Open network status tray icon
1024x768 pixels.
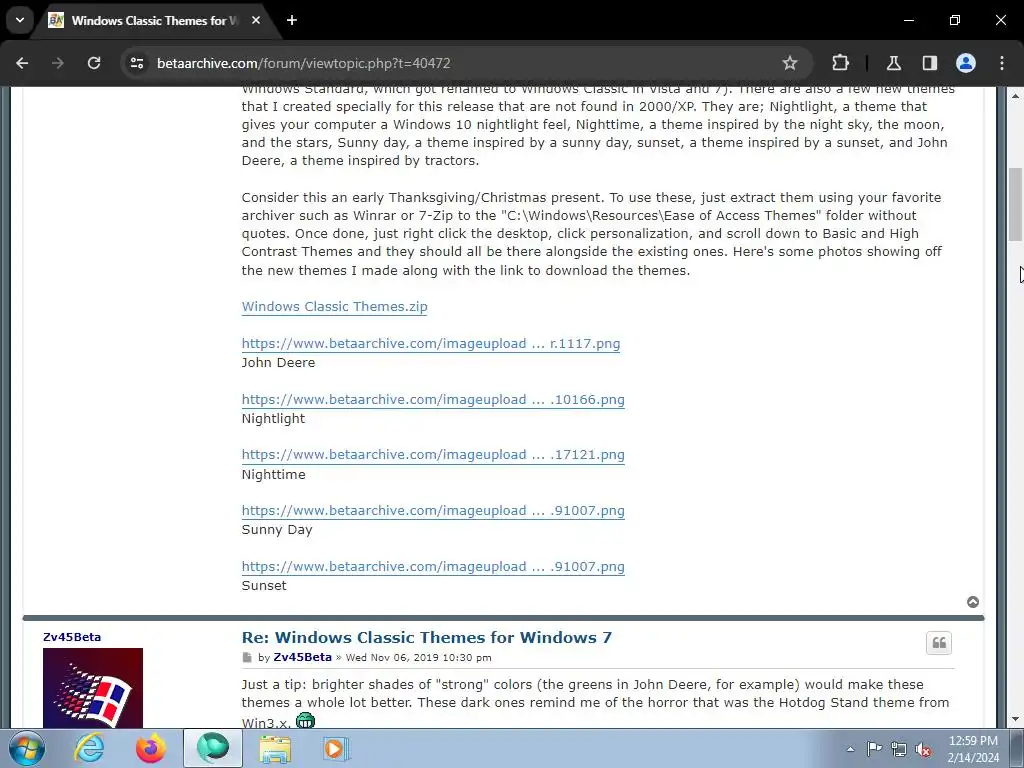point(899,749)
